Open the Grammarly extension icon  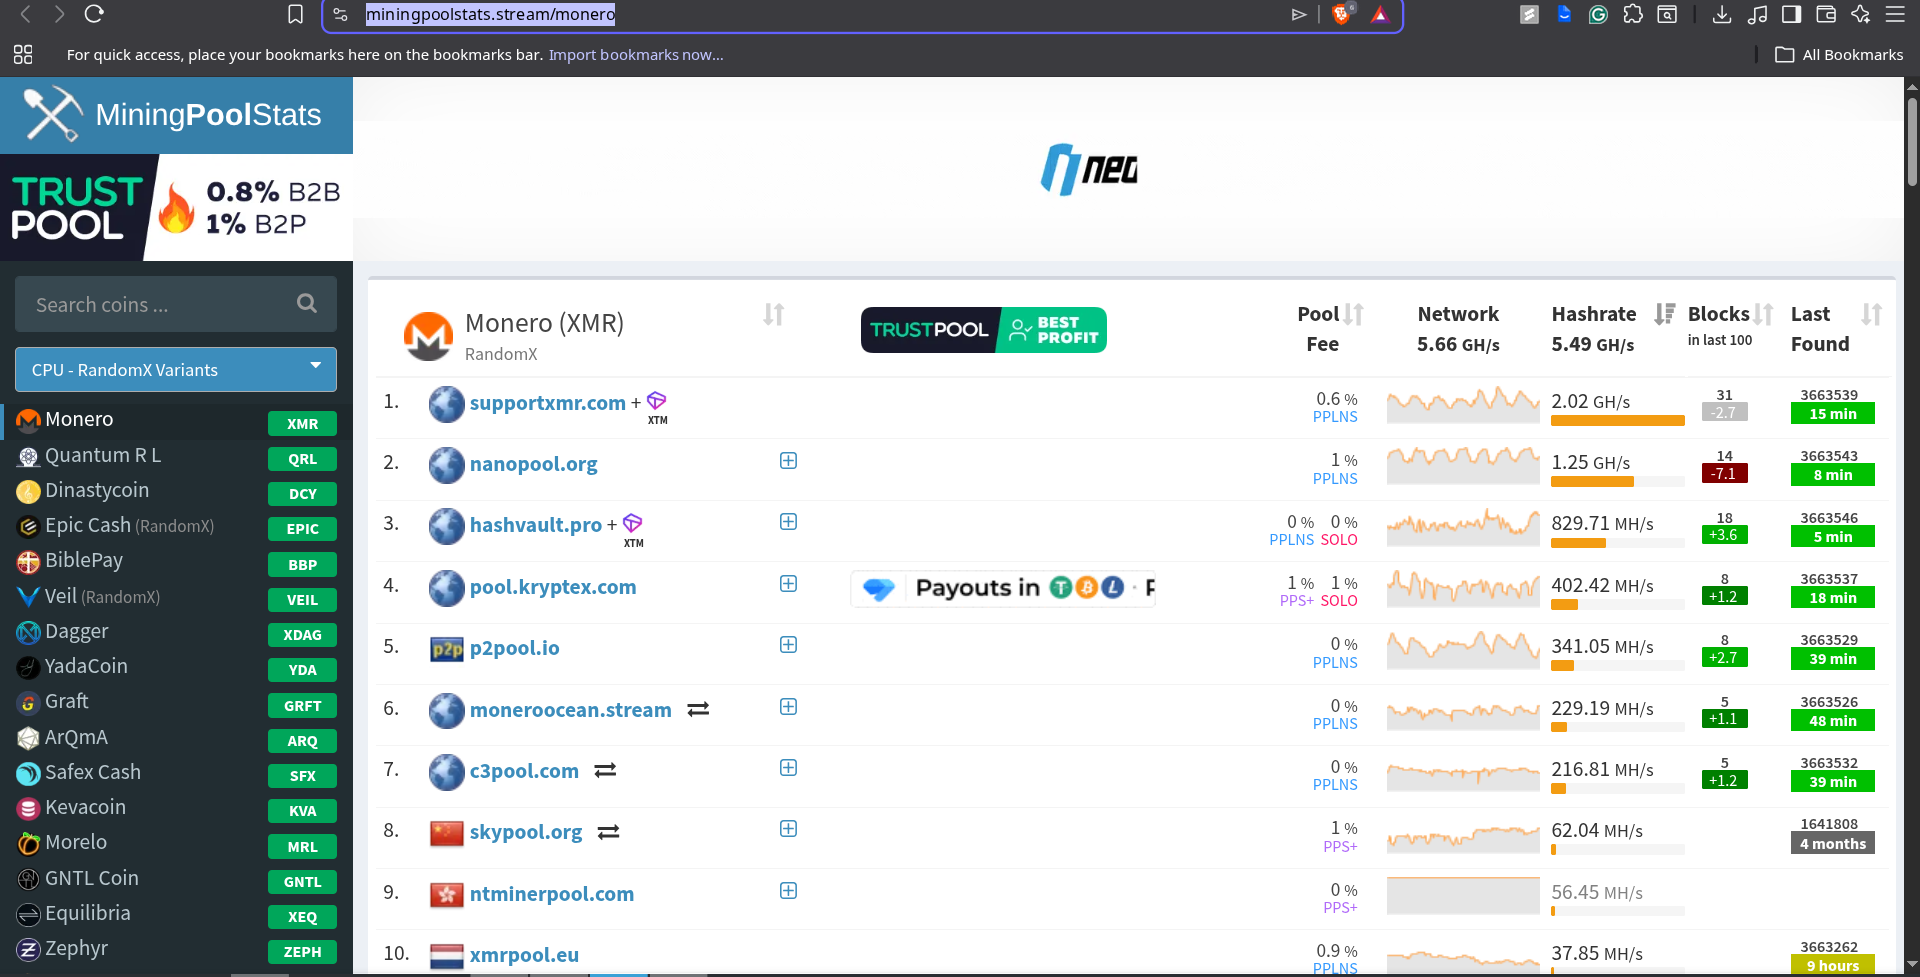click(x=1598, y=14)
